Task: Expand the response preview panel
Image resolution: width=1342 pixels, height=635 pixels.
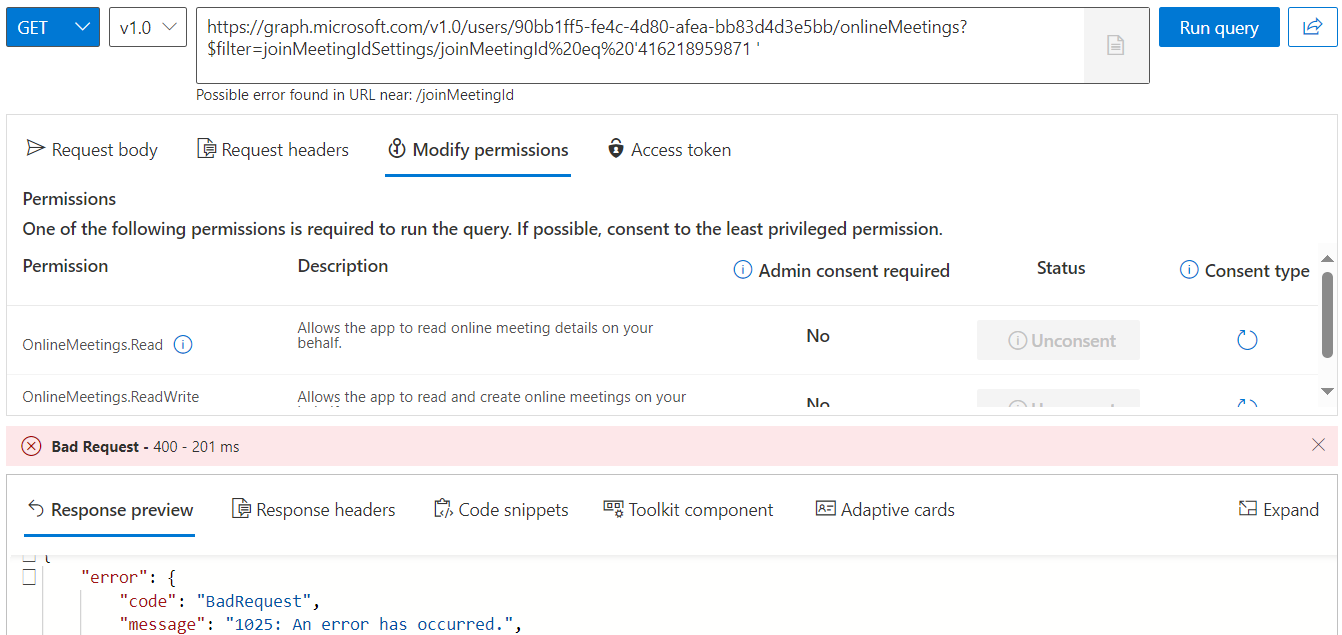Action: [x=1278, y=510]
